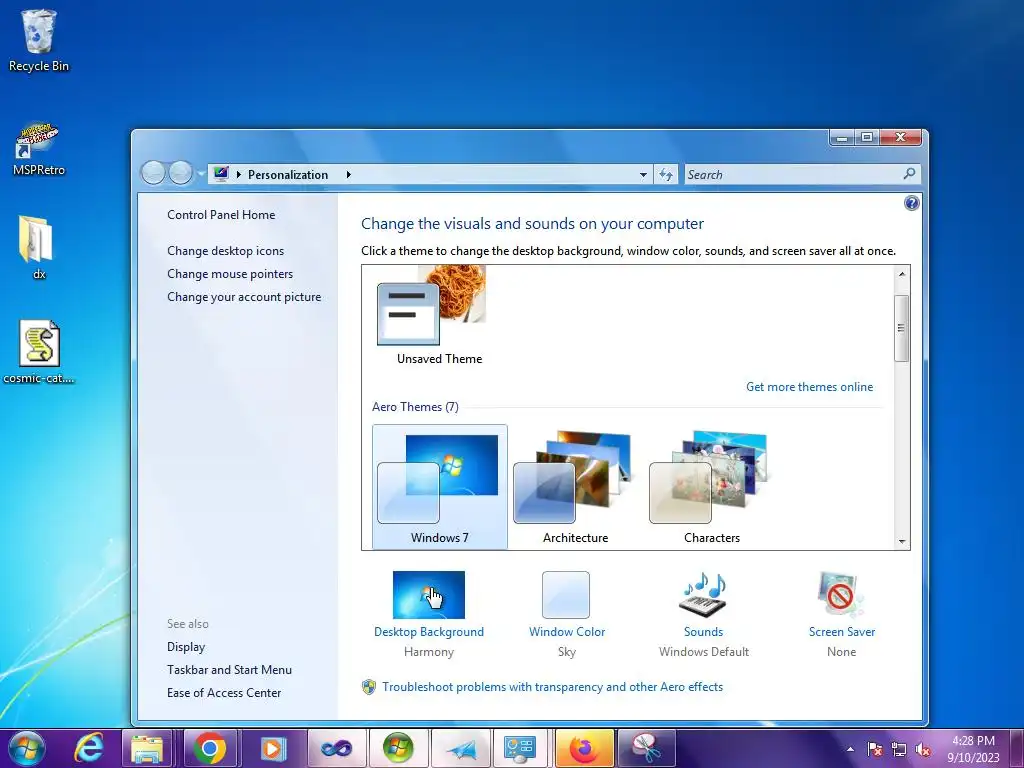
Task: Click the Personalization breadcrumb
Action: [288, 174]
